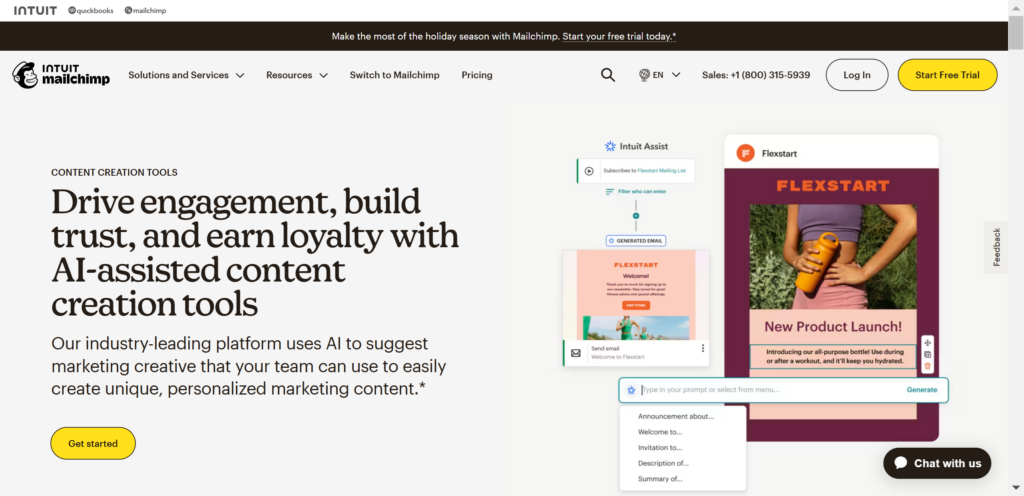Click the Get started button
Screen dimensions: 1024x496
(93, 443)
